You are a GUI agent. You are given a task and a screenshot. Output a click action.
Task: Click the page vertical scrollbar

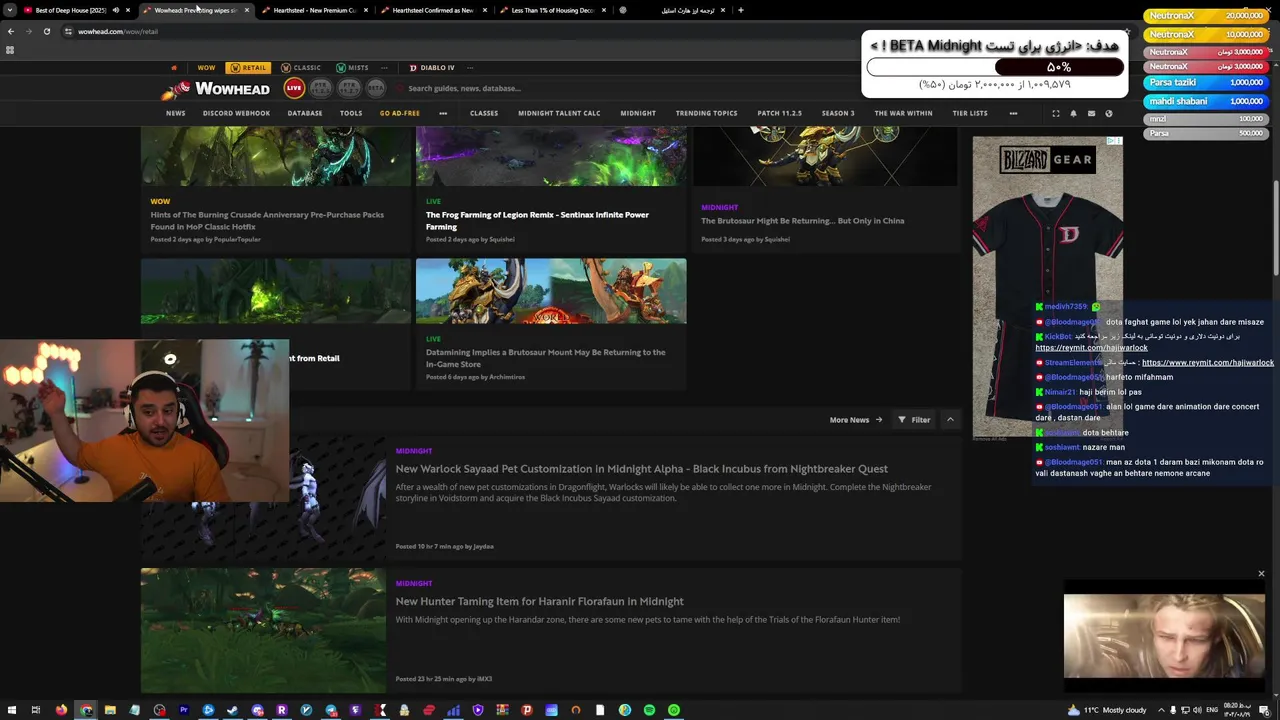[1276, 230]
